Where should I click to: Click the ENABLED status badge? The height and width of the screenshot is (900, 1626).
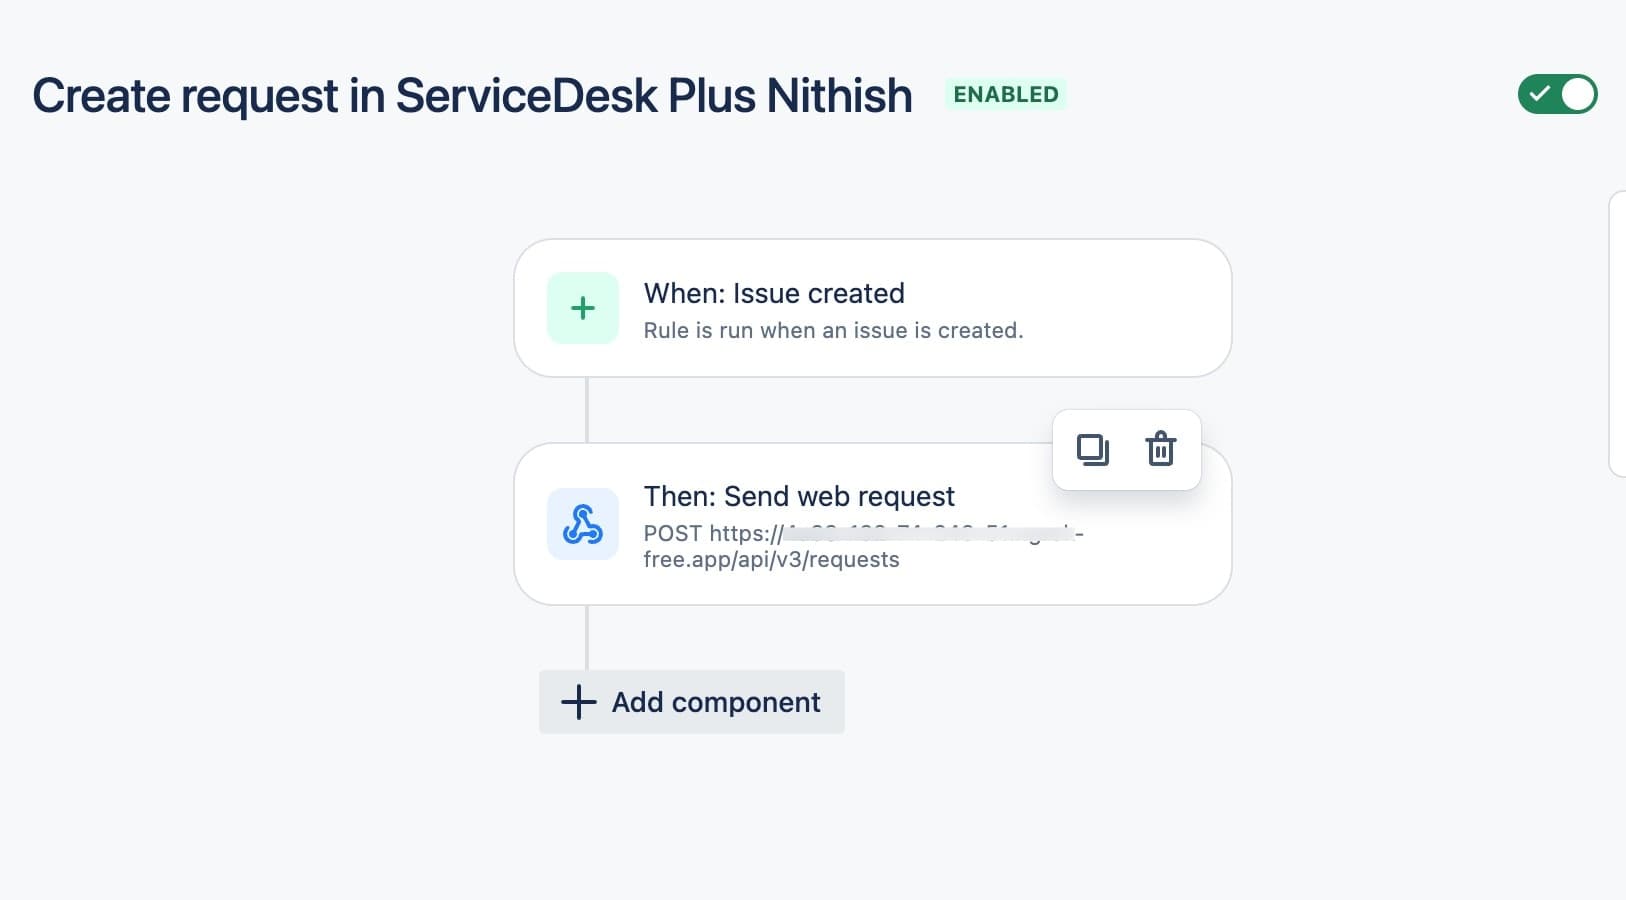coord(1005,94)
